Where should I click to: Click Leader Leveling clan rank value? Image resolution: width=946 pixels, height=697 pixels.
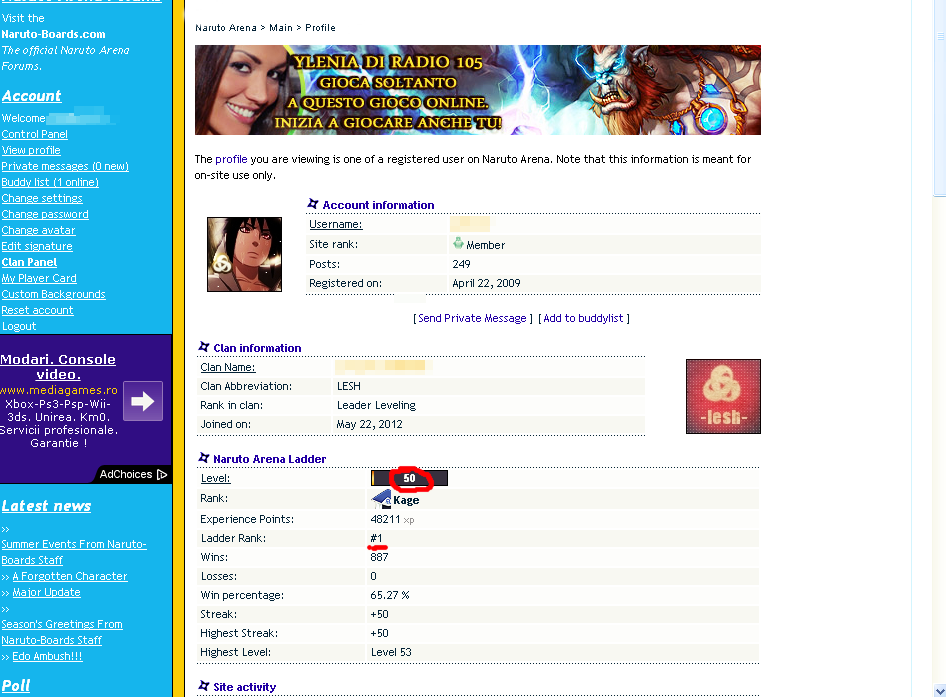coord(376,405)
